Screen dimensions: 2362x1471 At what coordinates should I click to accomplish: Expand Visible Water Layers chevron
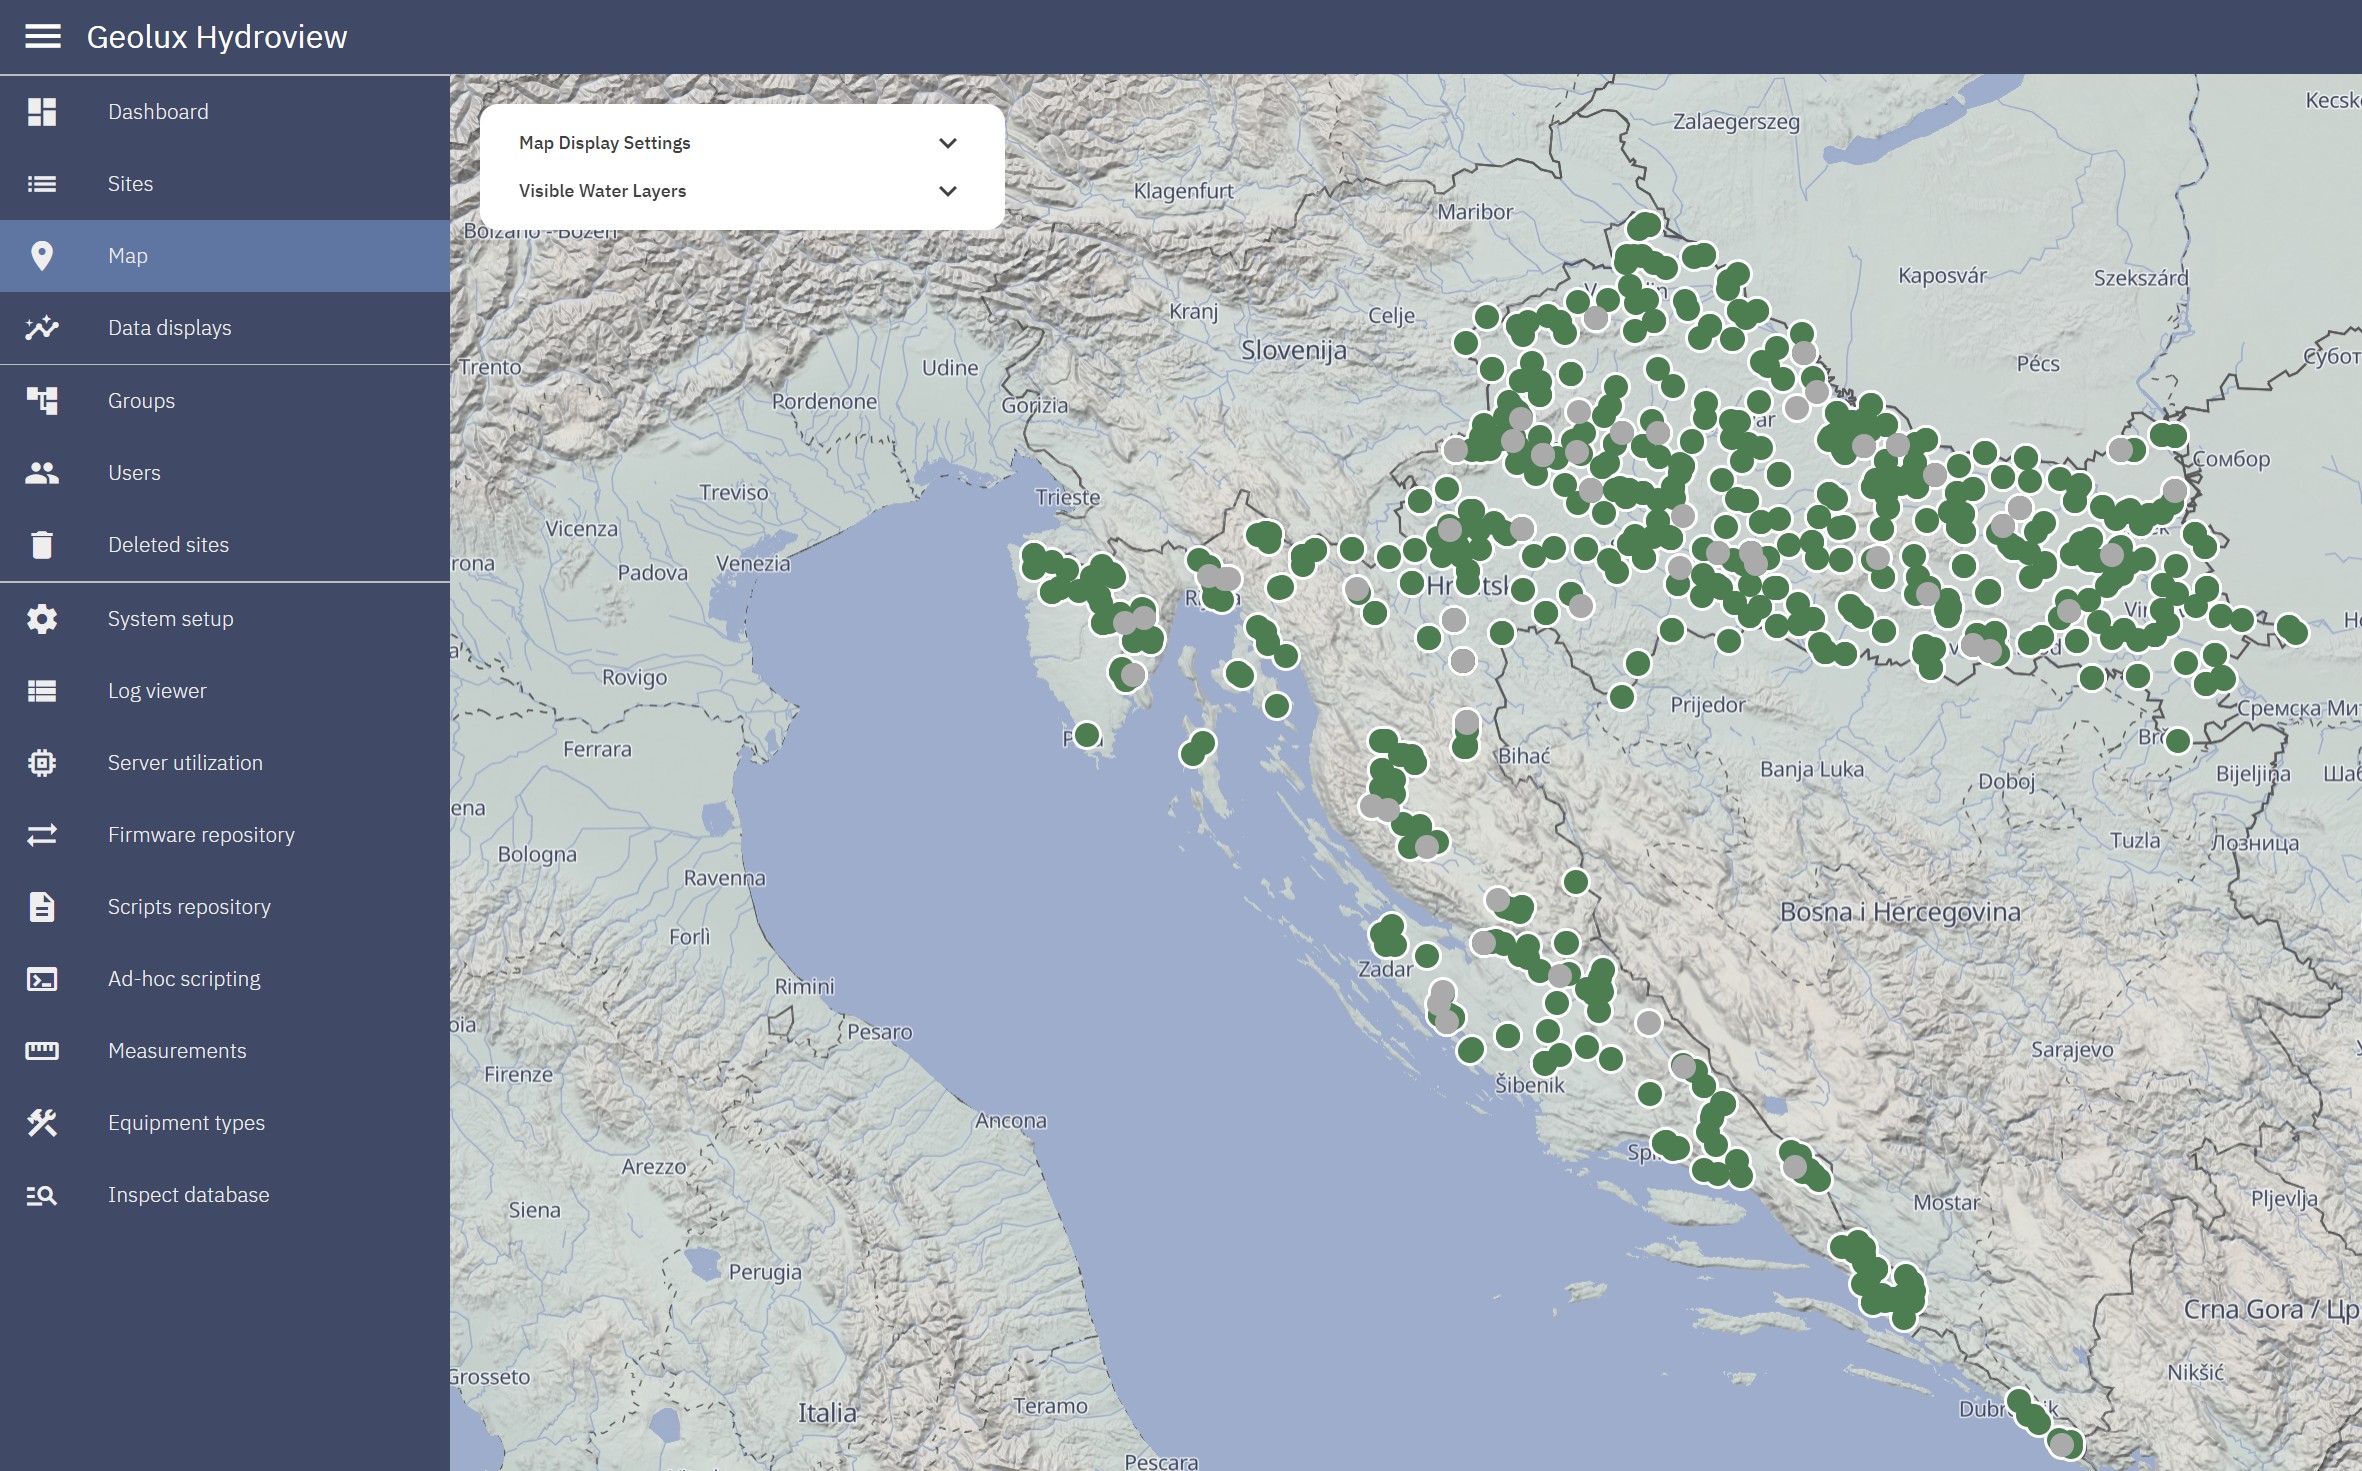click(x=947, y=191)
